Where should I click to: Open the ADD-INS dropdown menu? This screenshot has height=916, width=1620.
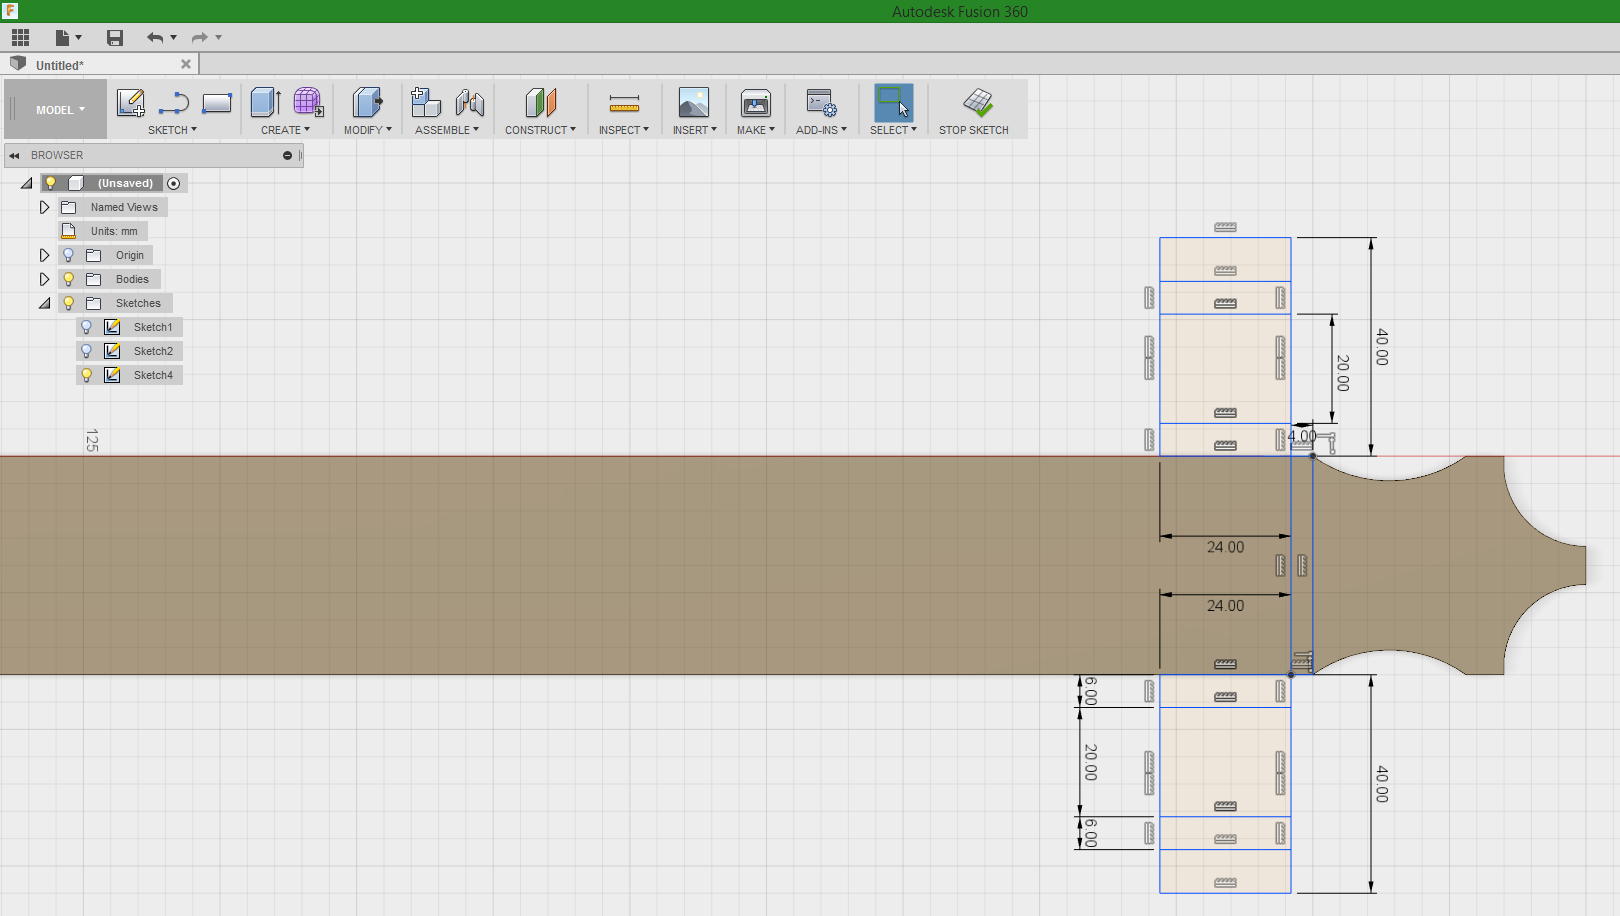tap(821, 130)
